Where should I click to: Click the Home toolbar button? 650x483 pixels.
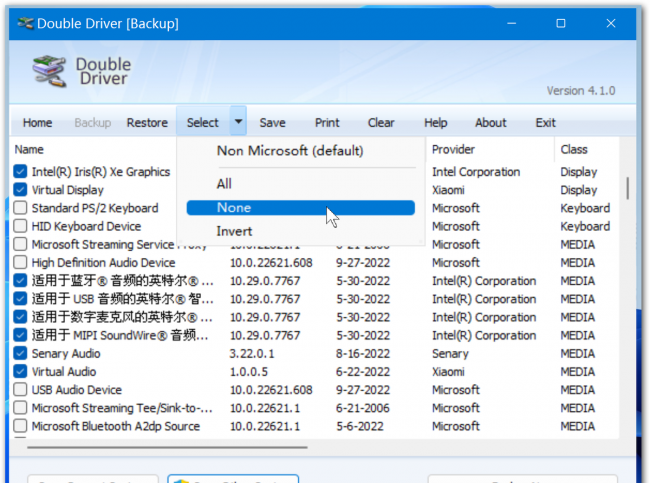click(37, 123)
